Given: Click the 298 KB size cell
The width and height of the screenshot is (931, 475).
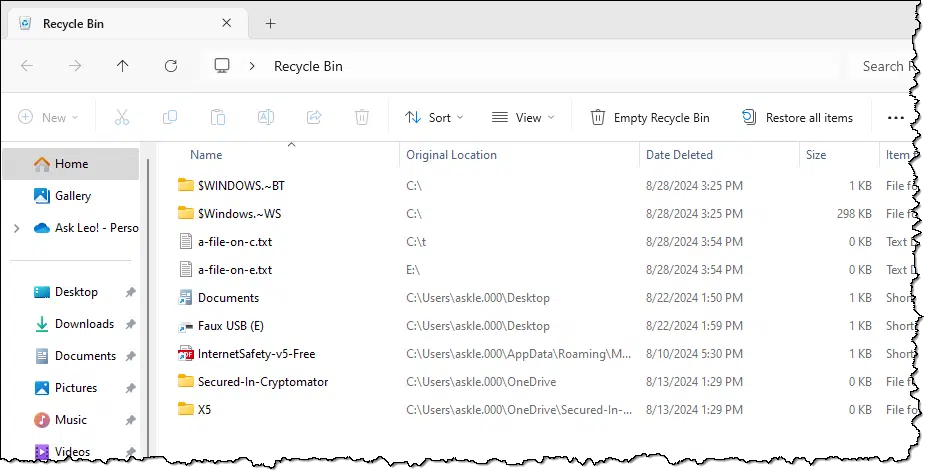Looking at the screenshot, I should (x=854, y=214).
